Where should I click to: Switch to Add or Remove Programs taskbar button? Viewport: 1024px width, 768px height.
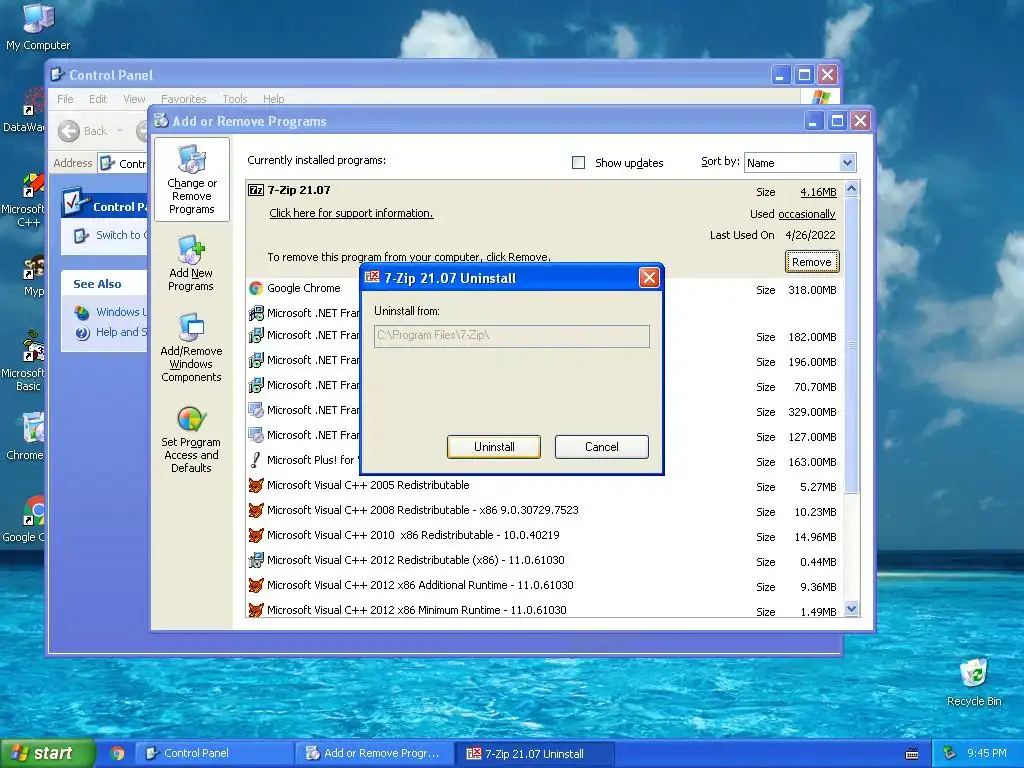[374, 754]
